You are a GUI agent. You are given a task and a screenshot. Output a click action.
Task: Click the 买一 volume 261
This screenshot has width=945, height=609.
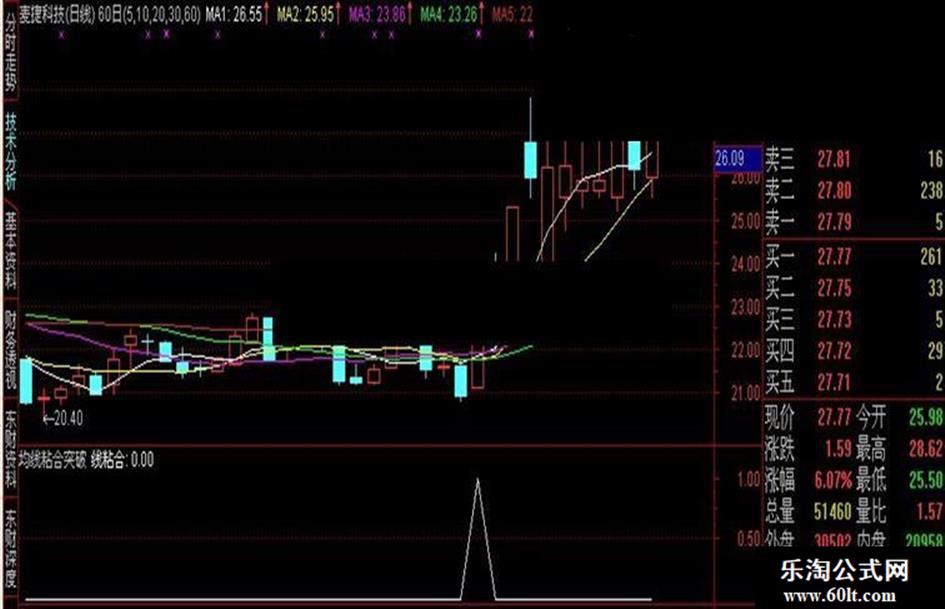tap(931, 257)
